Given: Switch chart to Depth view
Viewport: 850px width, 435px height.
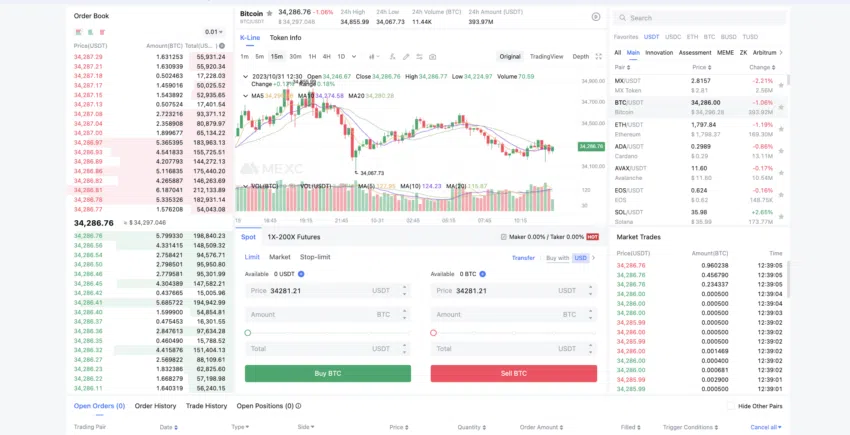Looking at the screenshot, I should [x=581, y=56].
